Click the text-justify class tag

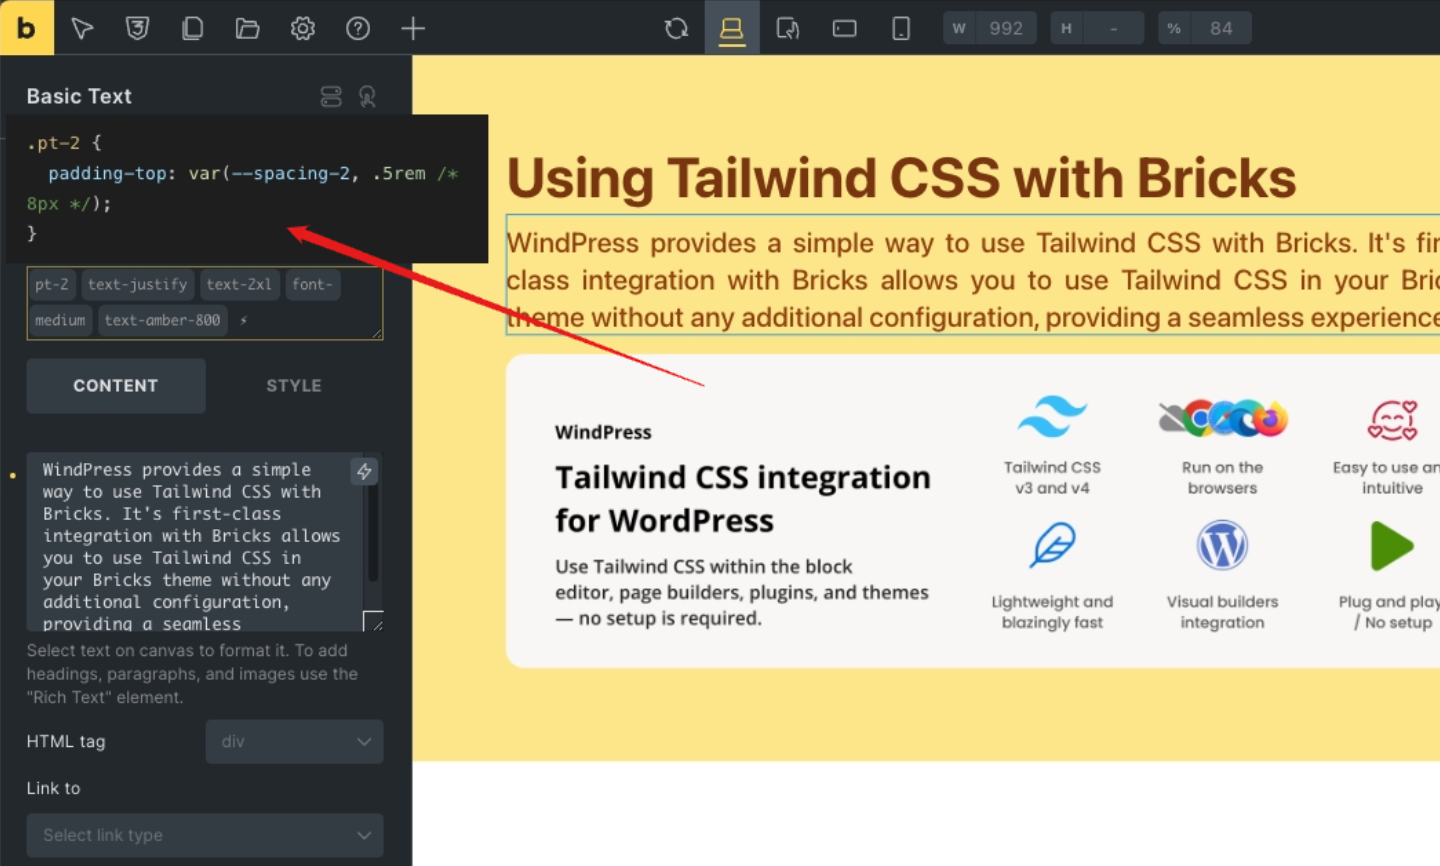[x=137, y=285]
